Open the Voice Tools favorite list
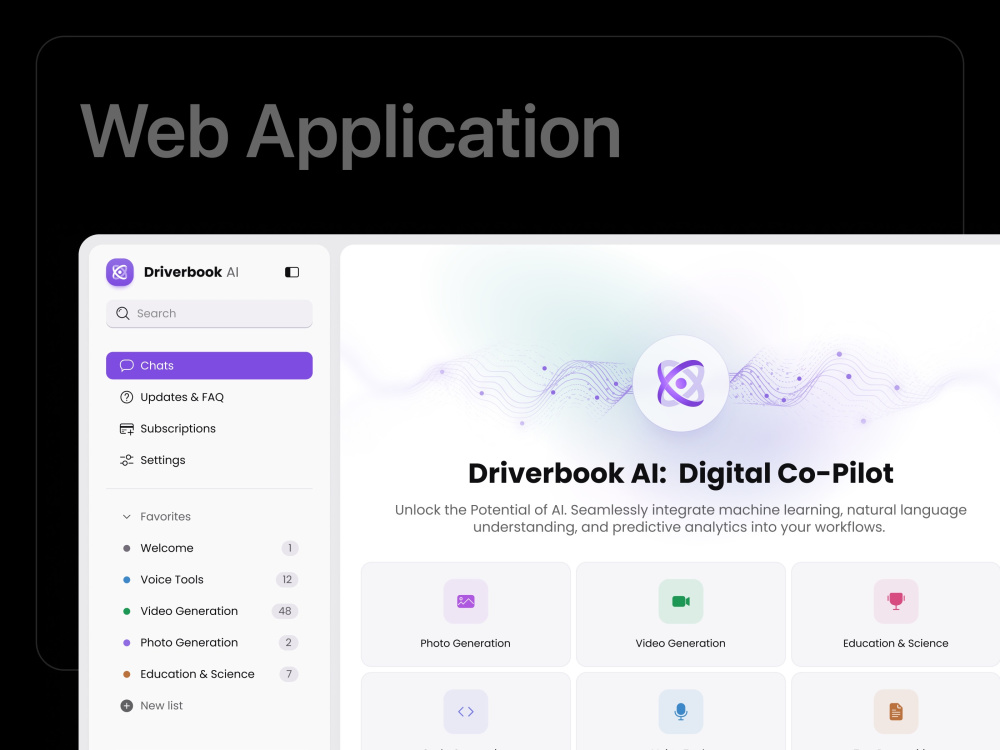This screenshot has height=750, width=1000. [x=172, y=579]
